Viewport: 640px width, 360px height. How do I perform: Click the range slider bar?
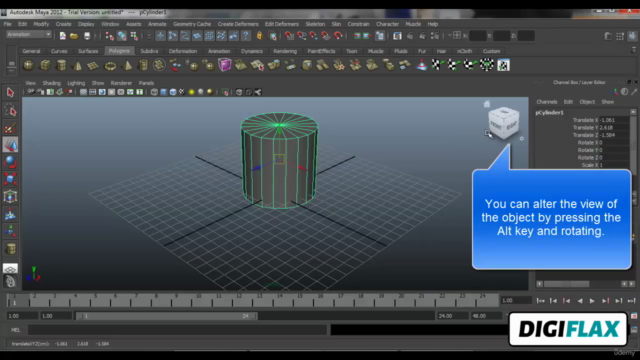pos(167,316)
